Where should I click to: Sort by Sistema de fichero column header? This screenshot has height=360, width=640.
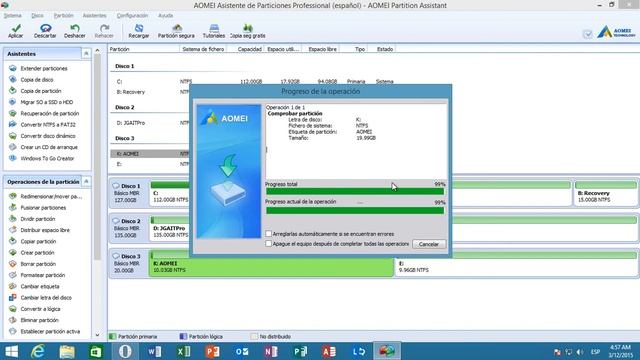point(203,49)
